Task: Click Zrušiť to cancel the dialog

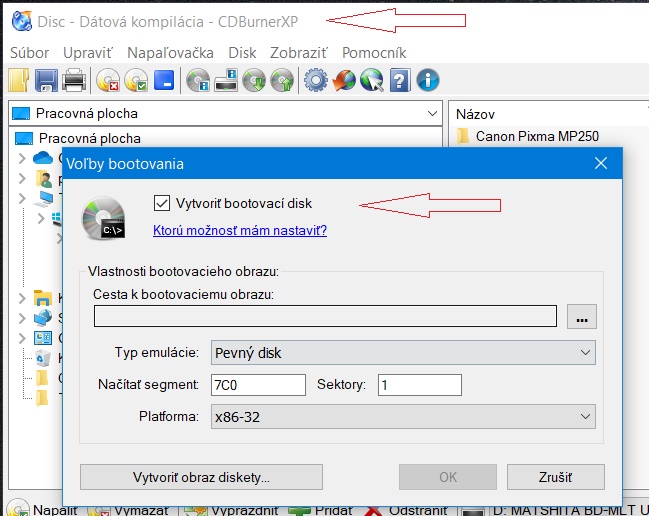Action: click(x=555, y=477)
